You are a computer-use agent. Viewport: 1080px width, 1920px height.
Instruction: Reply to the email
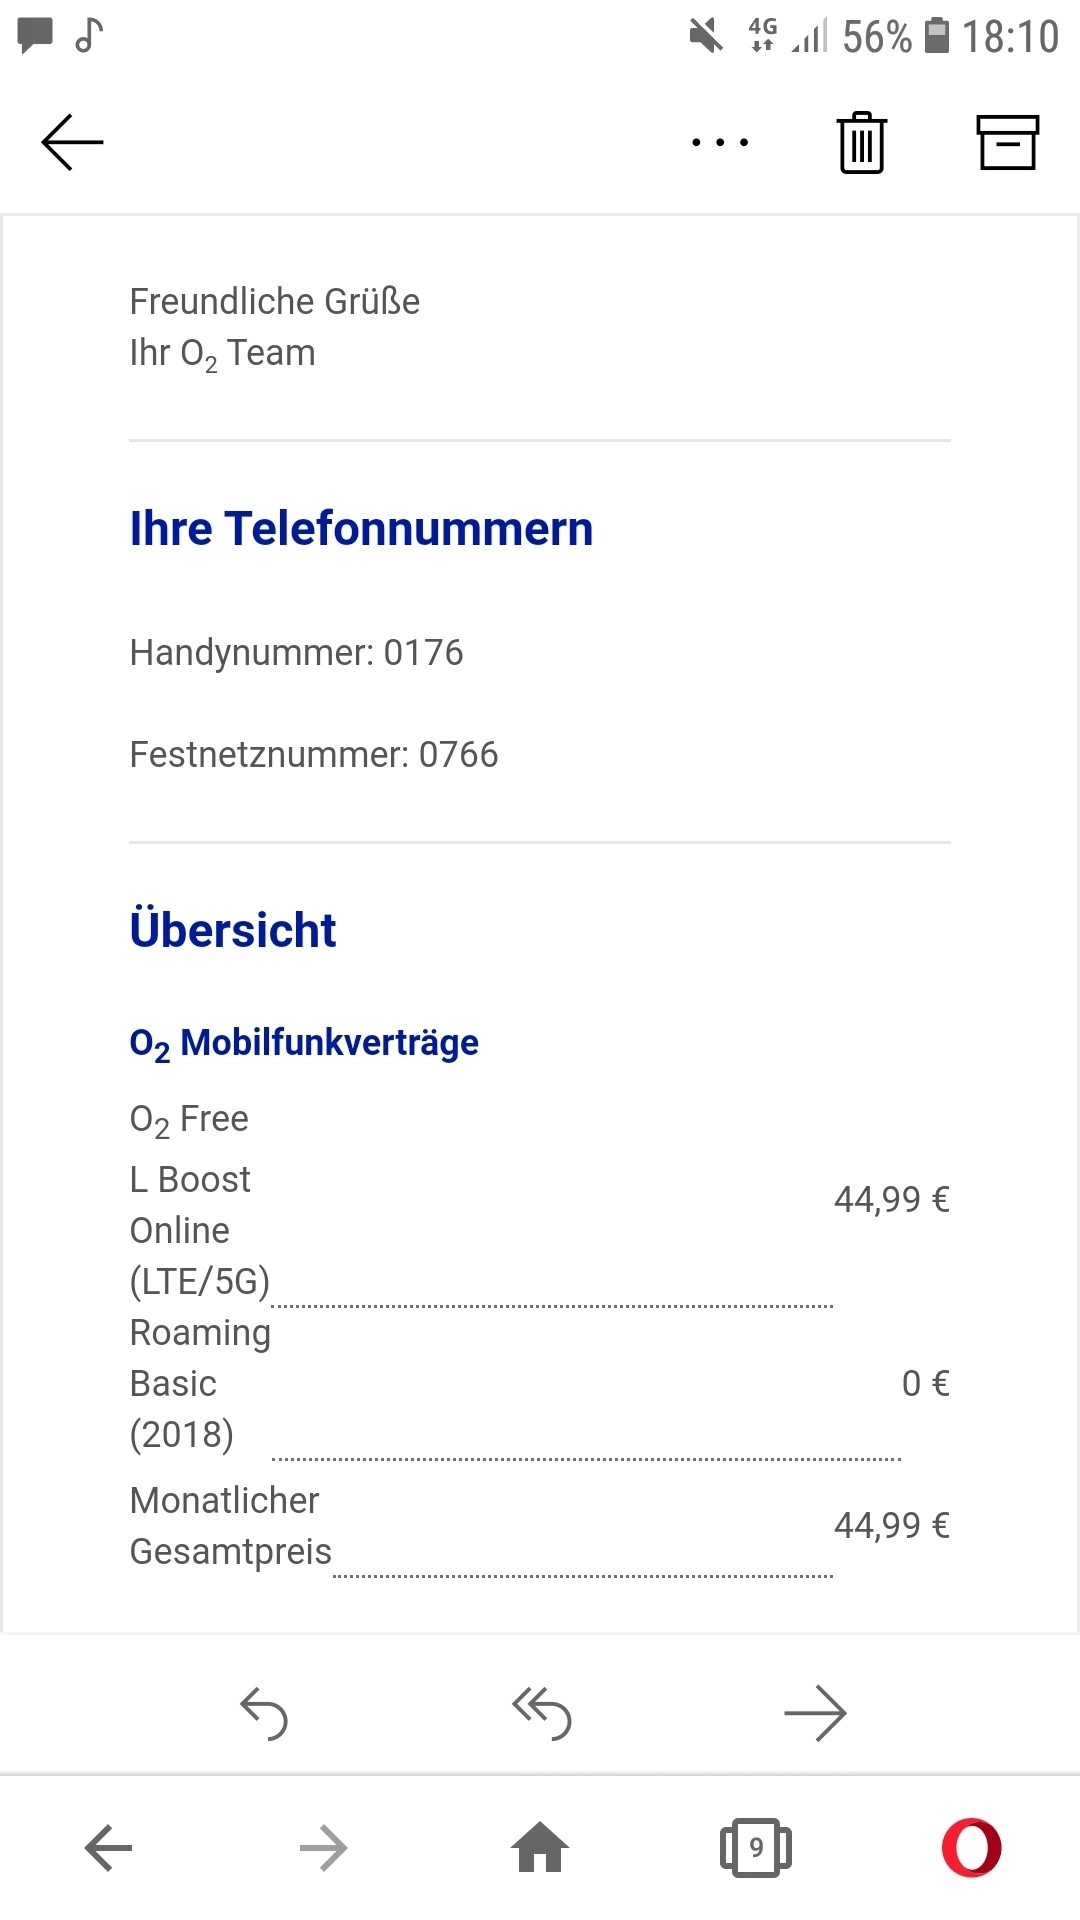tap(264, 1713)
